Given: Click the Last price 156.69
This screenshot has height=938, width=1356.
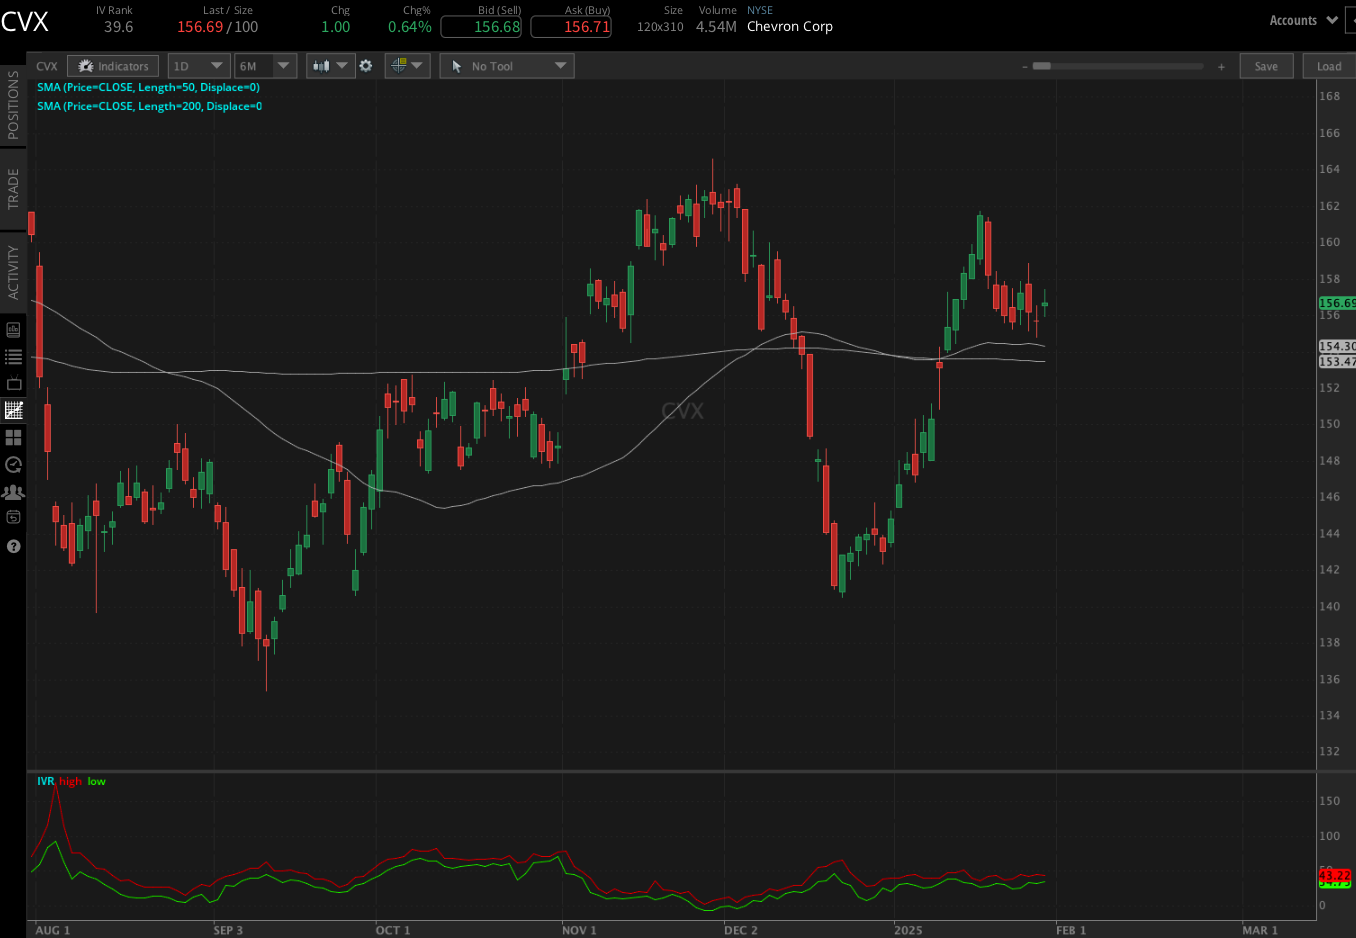Looking at the screenshot, I should [x=200, y=27].
